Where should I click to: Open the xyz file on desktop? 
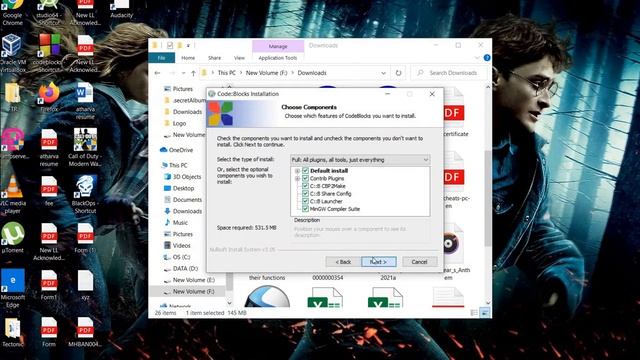tap(85, 286)
